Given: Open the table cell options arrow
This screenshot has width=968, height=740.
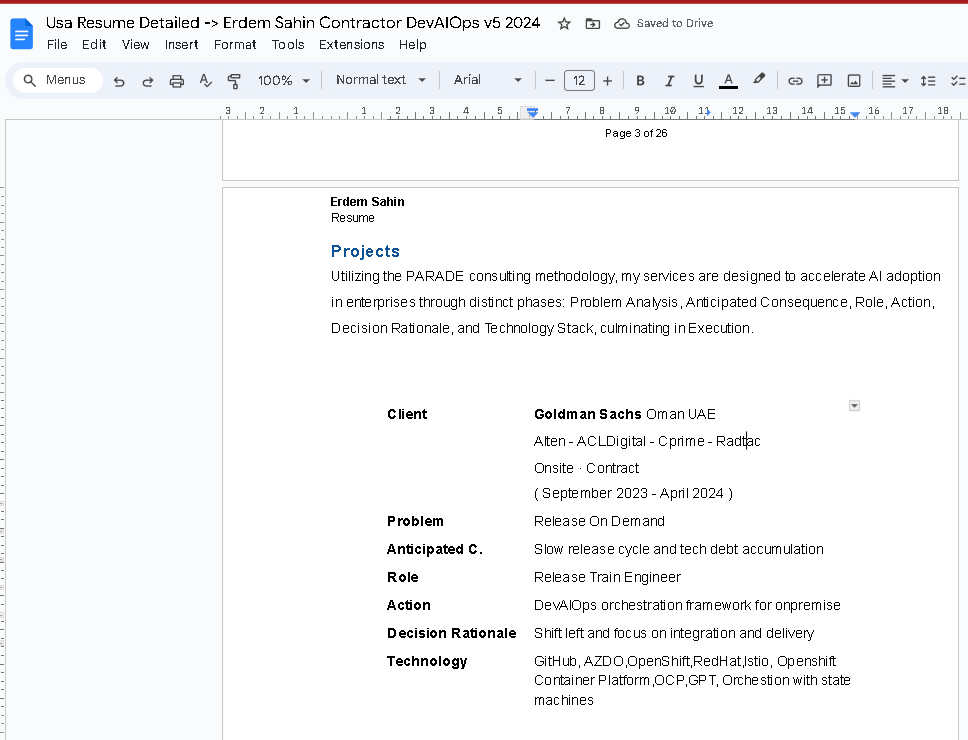Looking at the screenshot, I should coord(854,405).
